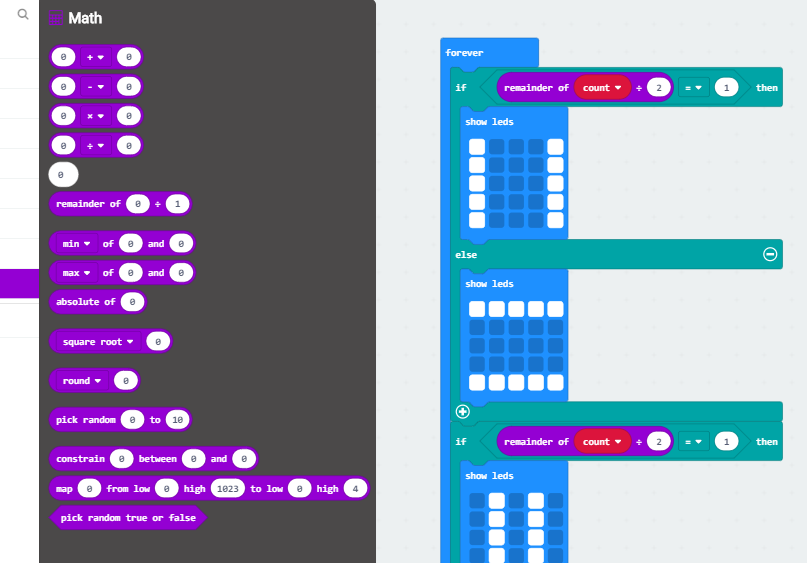
Task: Edit the 1023 value in map block
Action: click(227, 488)
